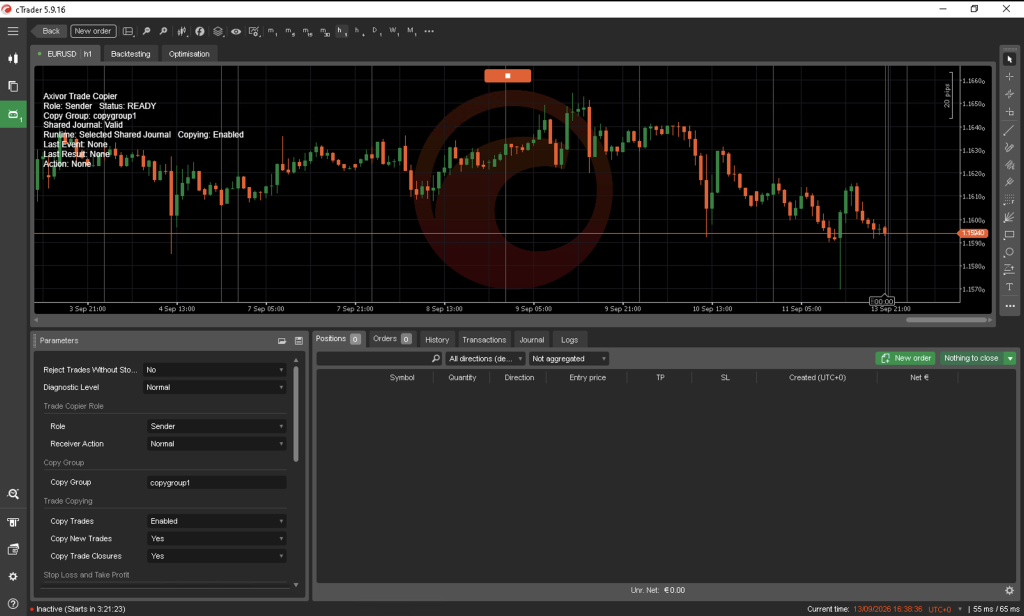Open Copy Trade Closures dropdown

(217, 556)
